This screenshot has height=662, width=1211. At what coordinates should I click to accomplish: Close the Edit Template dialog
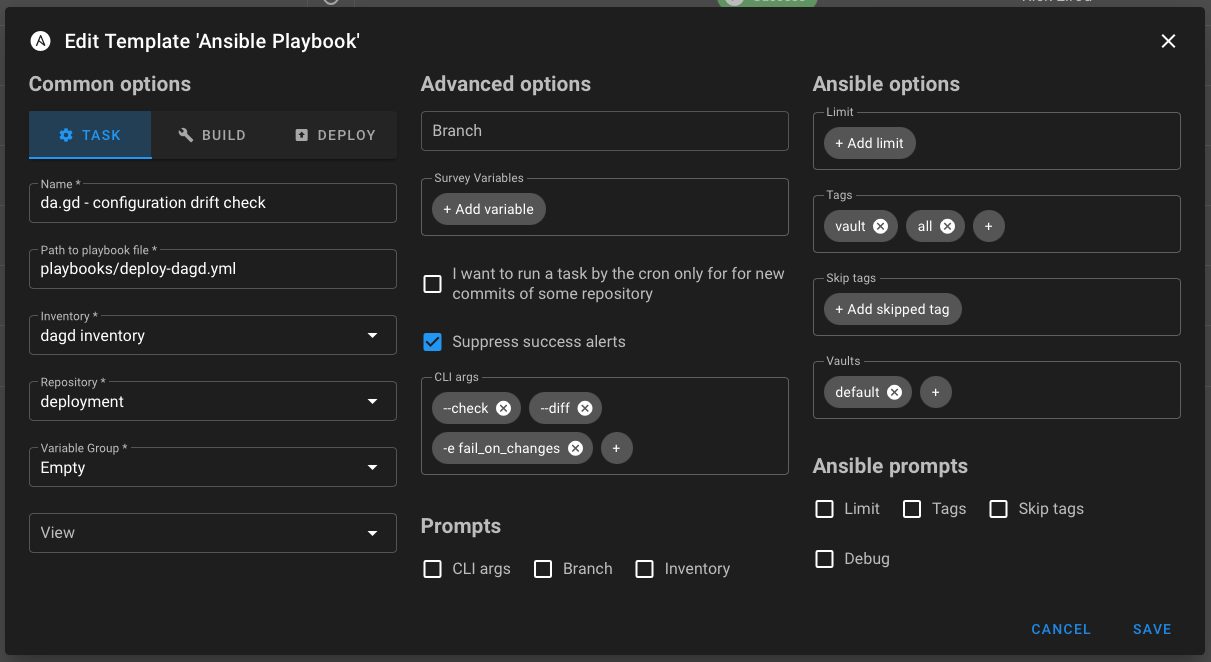pos(1168,41)
